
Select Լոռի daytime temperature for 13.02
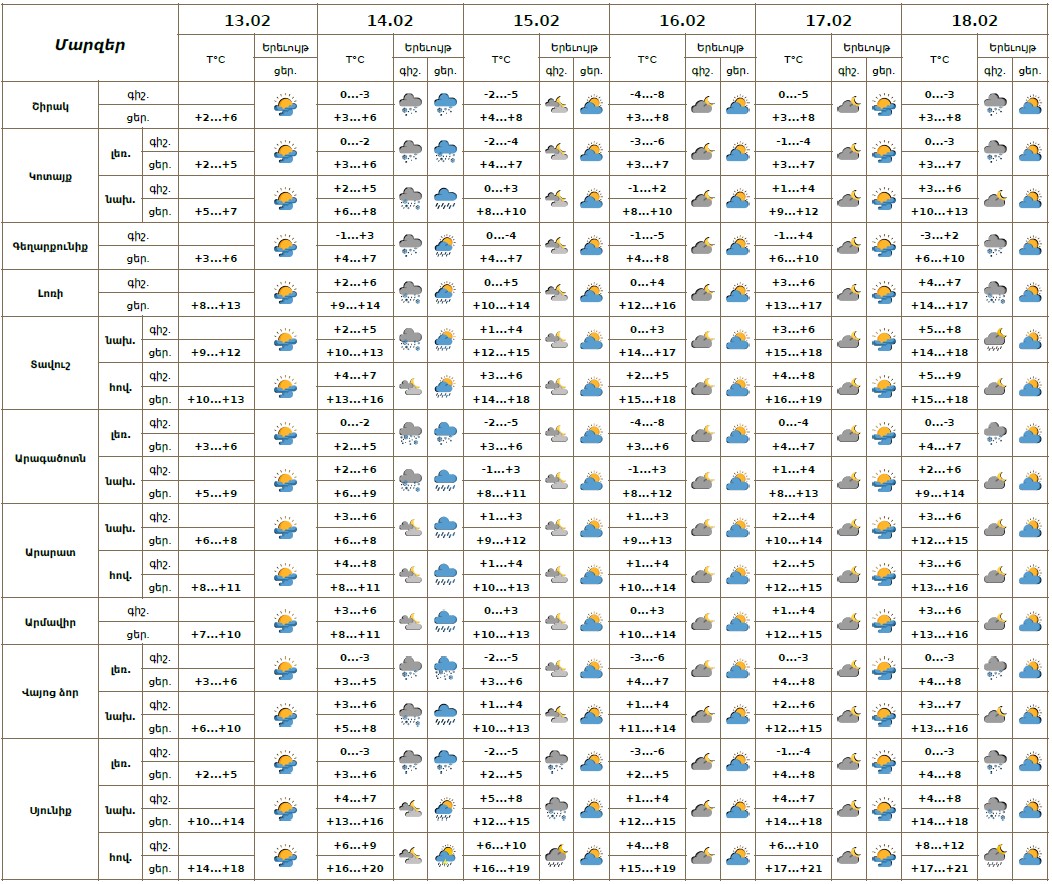click(216, 305)
